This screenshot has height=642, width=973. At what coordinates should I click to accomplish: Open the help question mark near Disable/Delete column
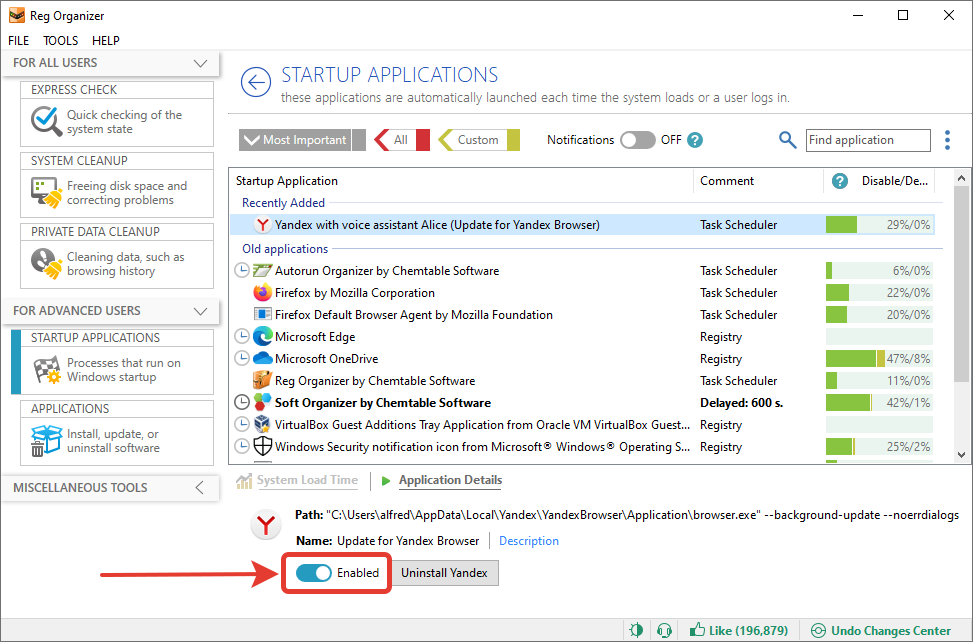coord(838,181)
